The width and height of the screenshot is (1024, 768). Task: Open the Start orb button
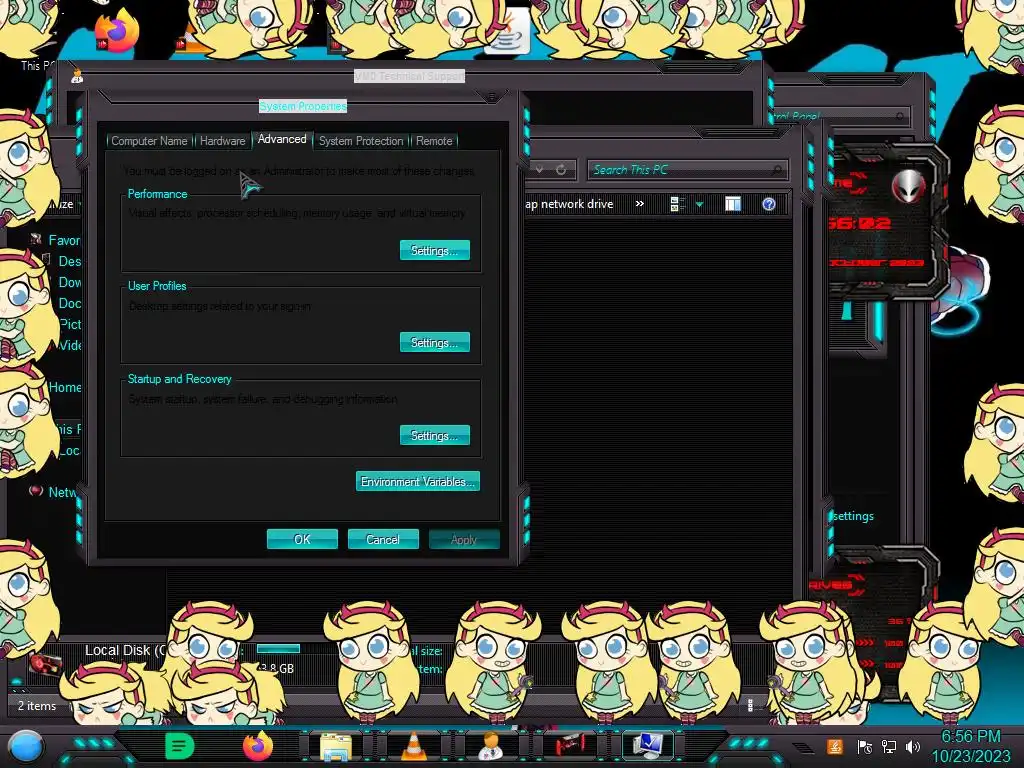[x=26, y=747]
